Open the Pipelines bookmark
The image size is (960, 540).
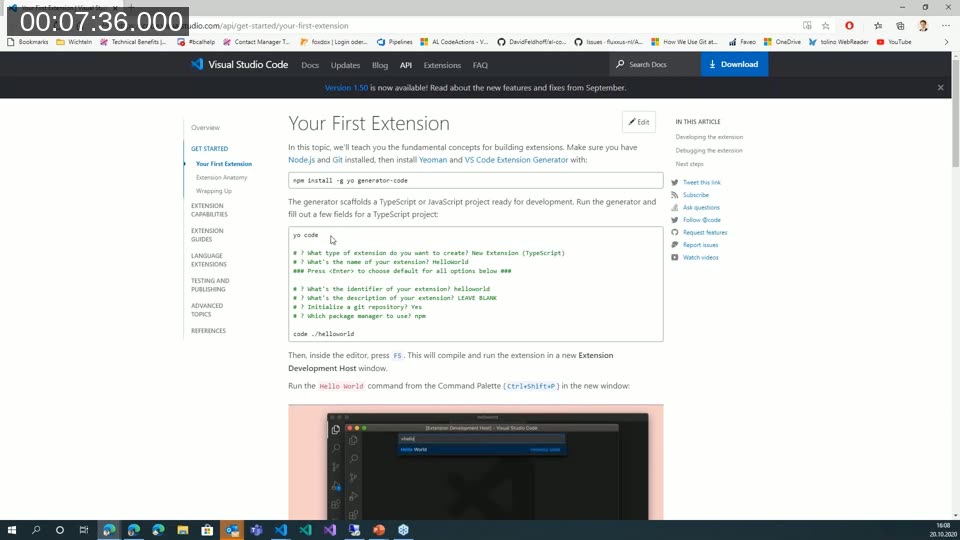(394, 42)
